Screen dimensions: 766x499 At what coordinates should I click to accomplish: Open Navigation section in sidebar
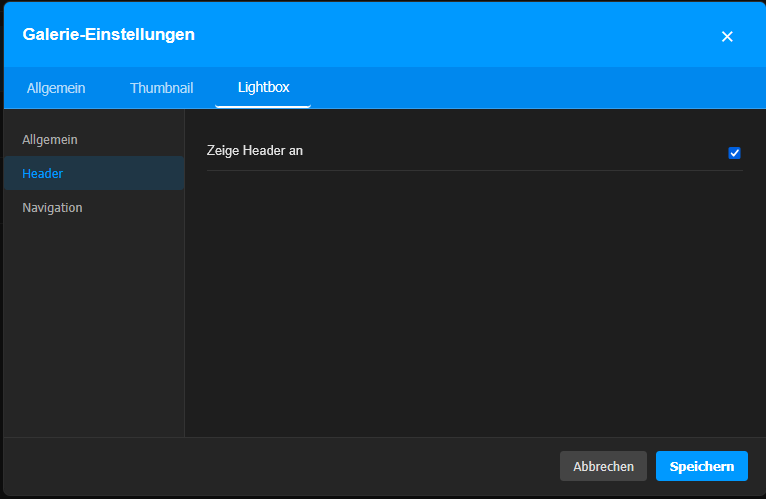click(x=94, y=208)
